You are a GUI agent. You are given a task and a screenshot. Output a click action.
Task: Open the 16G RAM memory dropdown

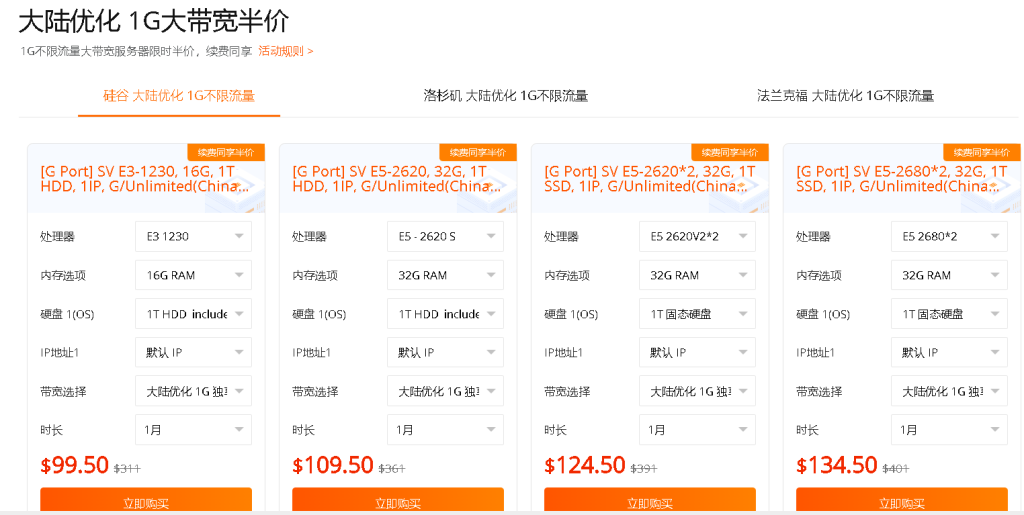point(193,275)
